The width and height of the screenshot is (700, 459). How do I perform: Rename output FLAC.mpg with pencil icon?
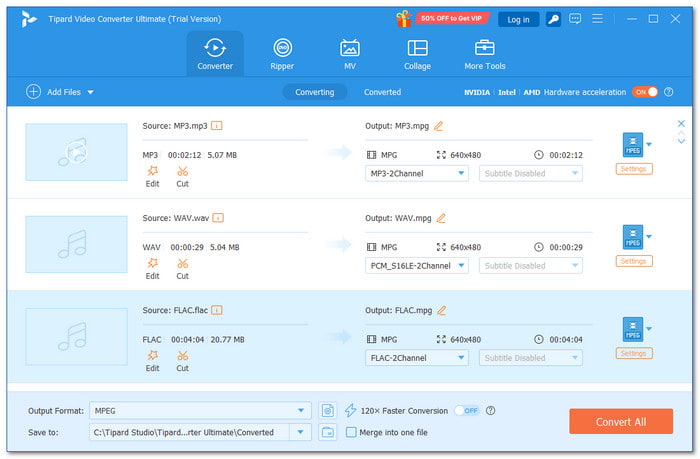[x=441, y=310]
